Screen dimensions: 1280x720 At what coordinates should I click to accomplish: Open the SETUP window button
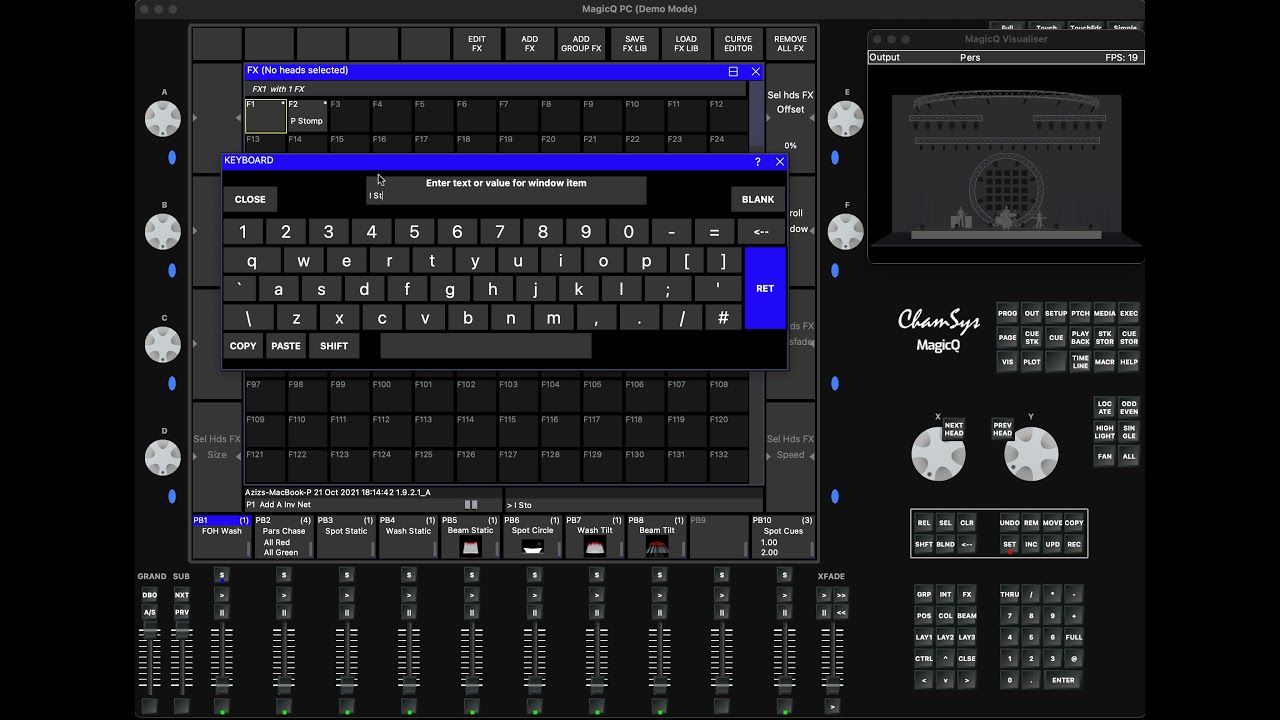click(x=1056, y=314)
